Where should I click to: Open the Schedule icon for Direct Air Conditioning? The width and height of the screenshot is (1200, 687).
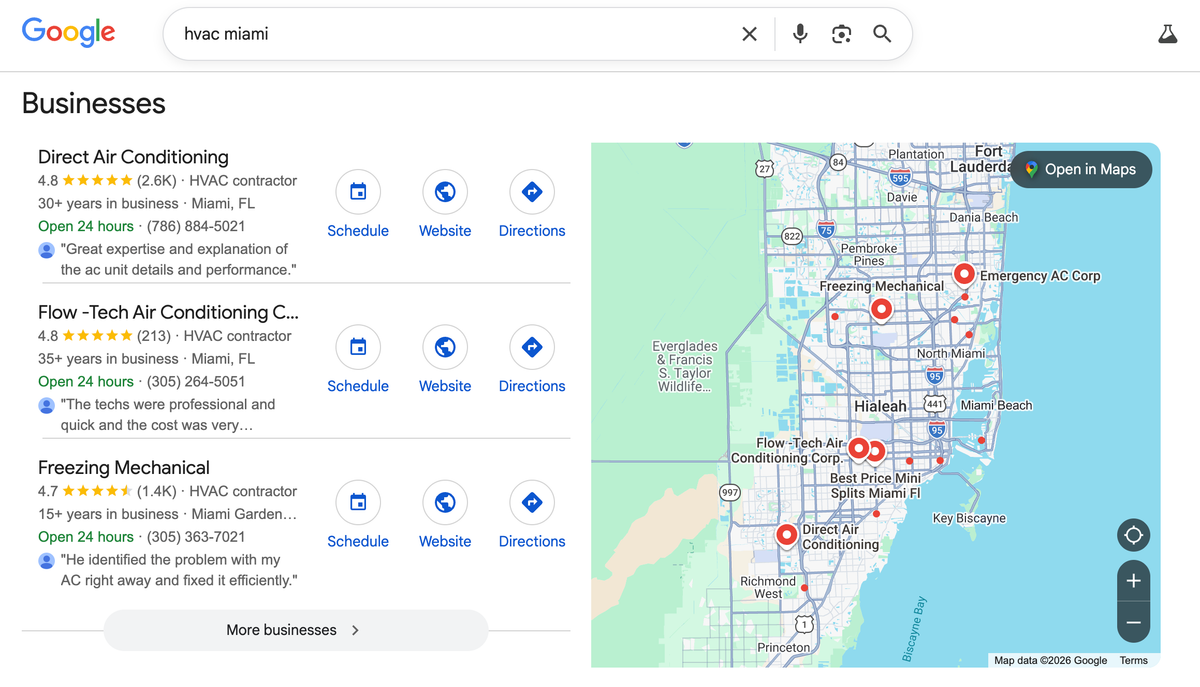coord(358,192)
